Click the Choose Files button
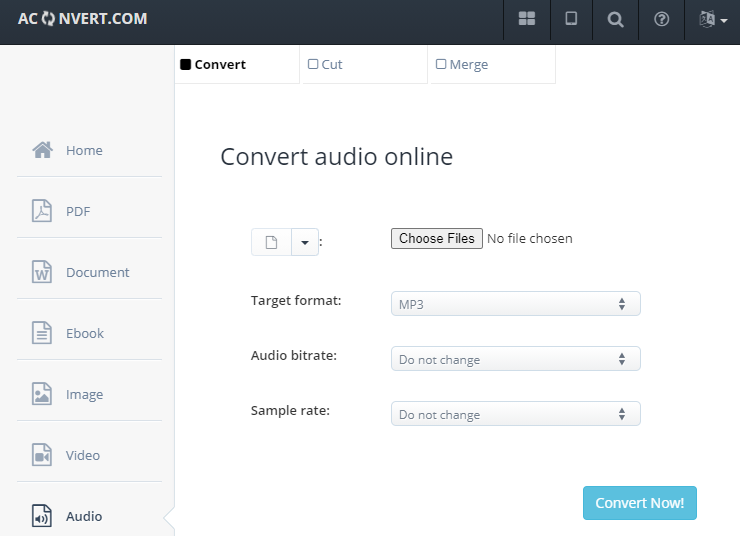This screenshot has width=740, height=536. (437, 238)
